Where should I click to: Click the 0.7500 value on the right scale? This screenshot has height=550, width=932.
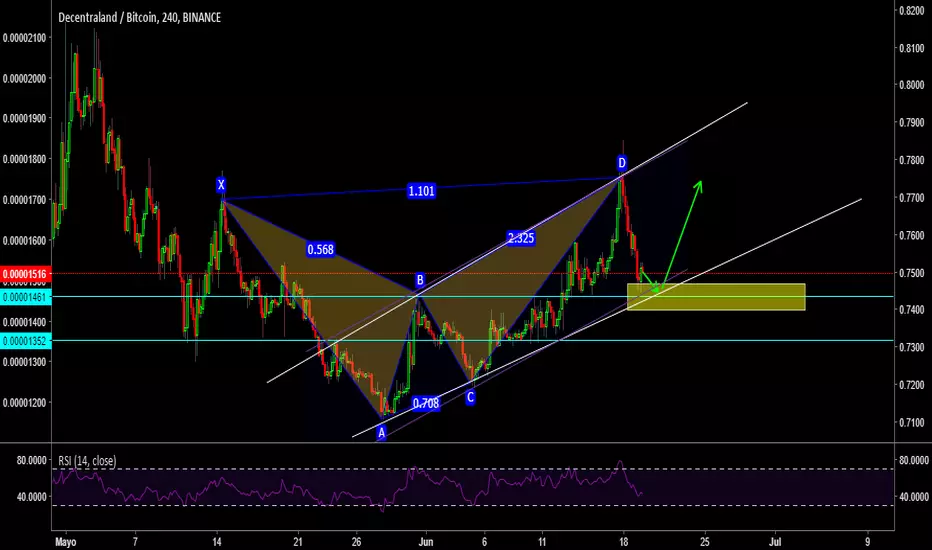pyautogui.click(x=912, y=273)
